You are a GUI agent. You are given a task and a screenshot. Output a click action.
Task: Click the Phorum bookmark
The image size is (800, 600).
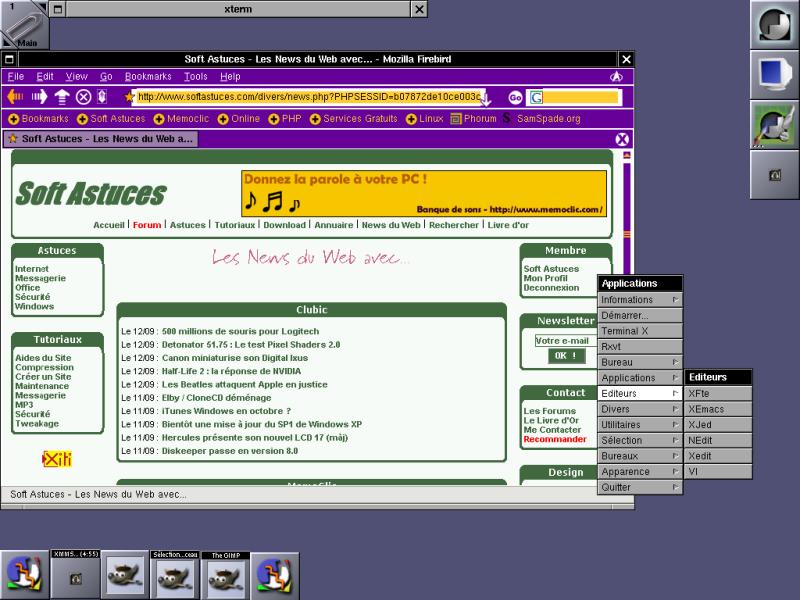point(473,119)
